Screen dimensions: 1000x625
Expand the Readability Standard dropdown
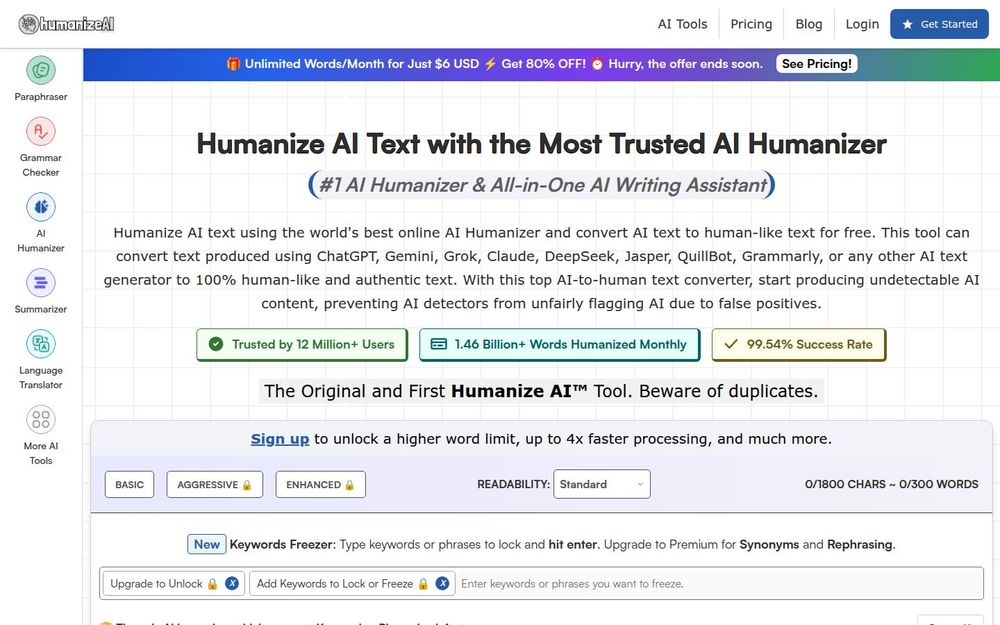pos(602,484)
